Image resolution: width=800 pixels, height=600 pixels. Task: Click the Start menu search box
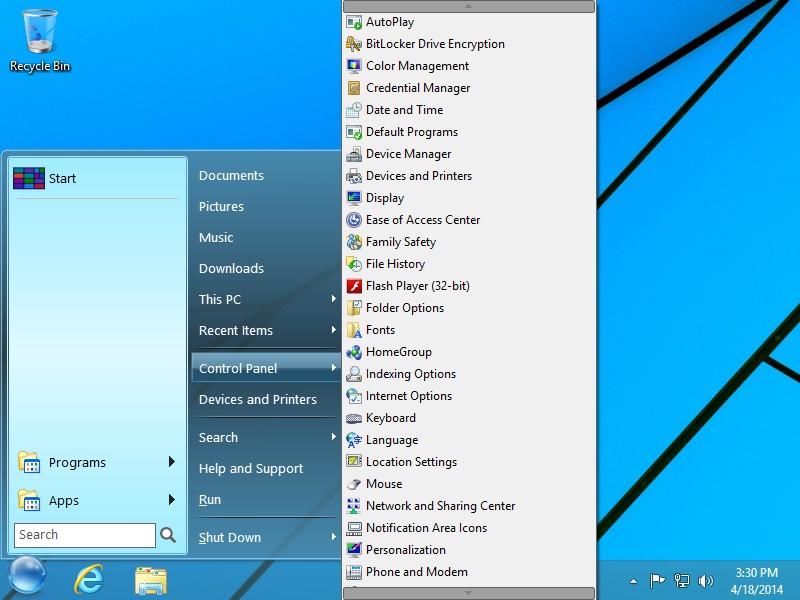[x=85, y=534]
